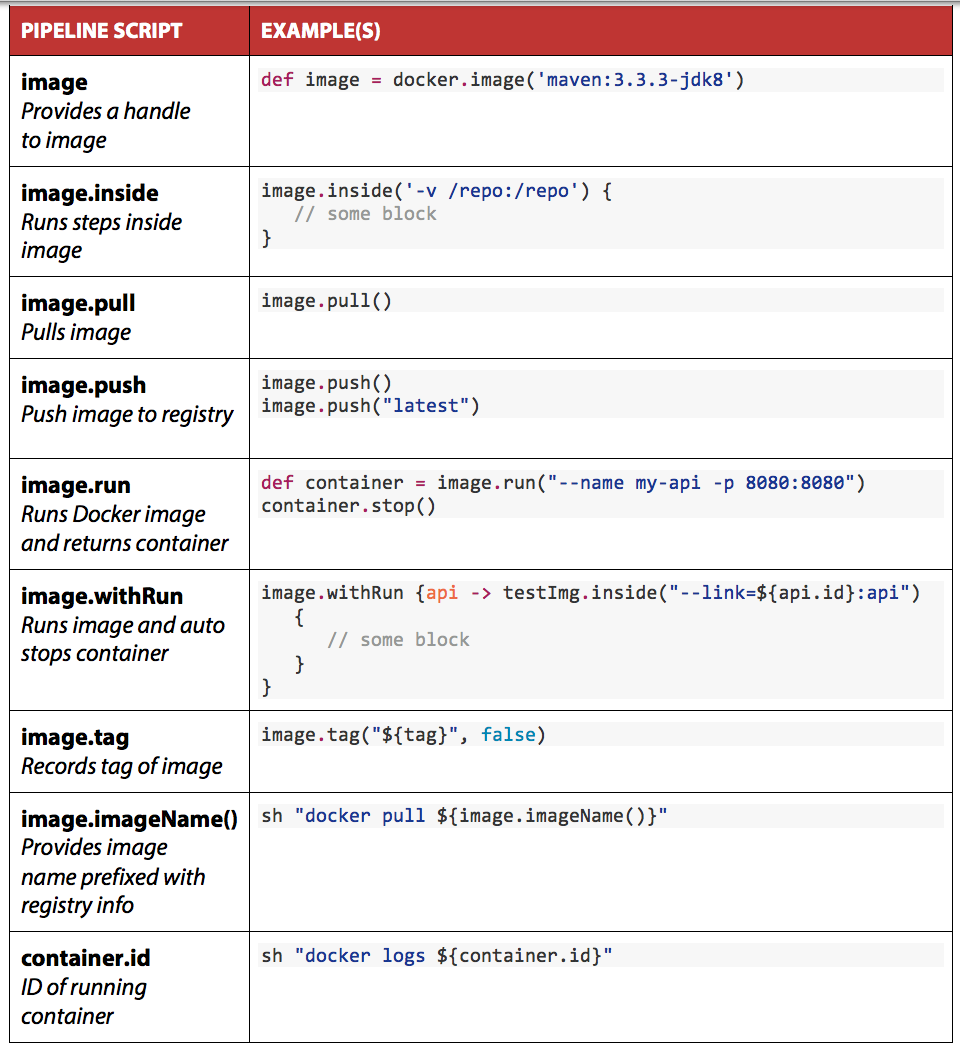Screen dimensions: 960x1050
Task: Select the image.inside script name
Action: [90, 193]
